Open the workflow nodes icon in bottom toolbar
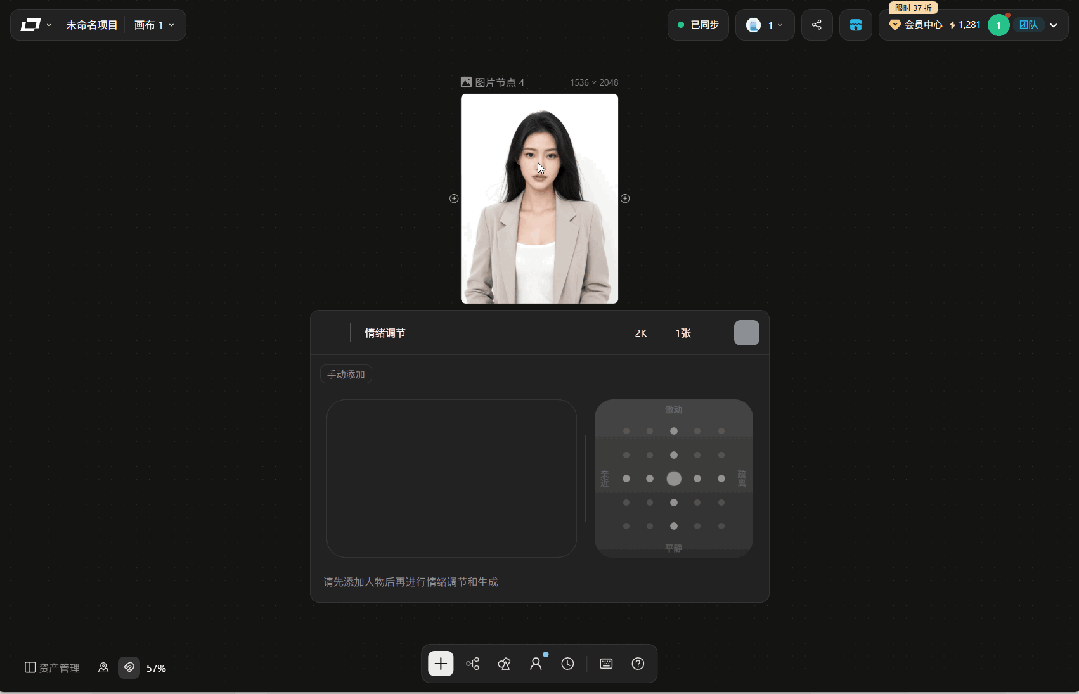Screen dimensions: 1079x694 click(473, 664)
